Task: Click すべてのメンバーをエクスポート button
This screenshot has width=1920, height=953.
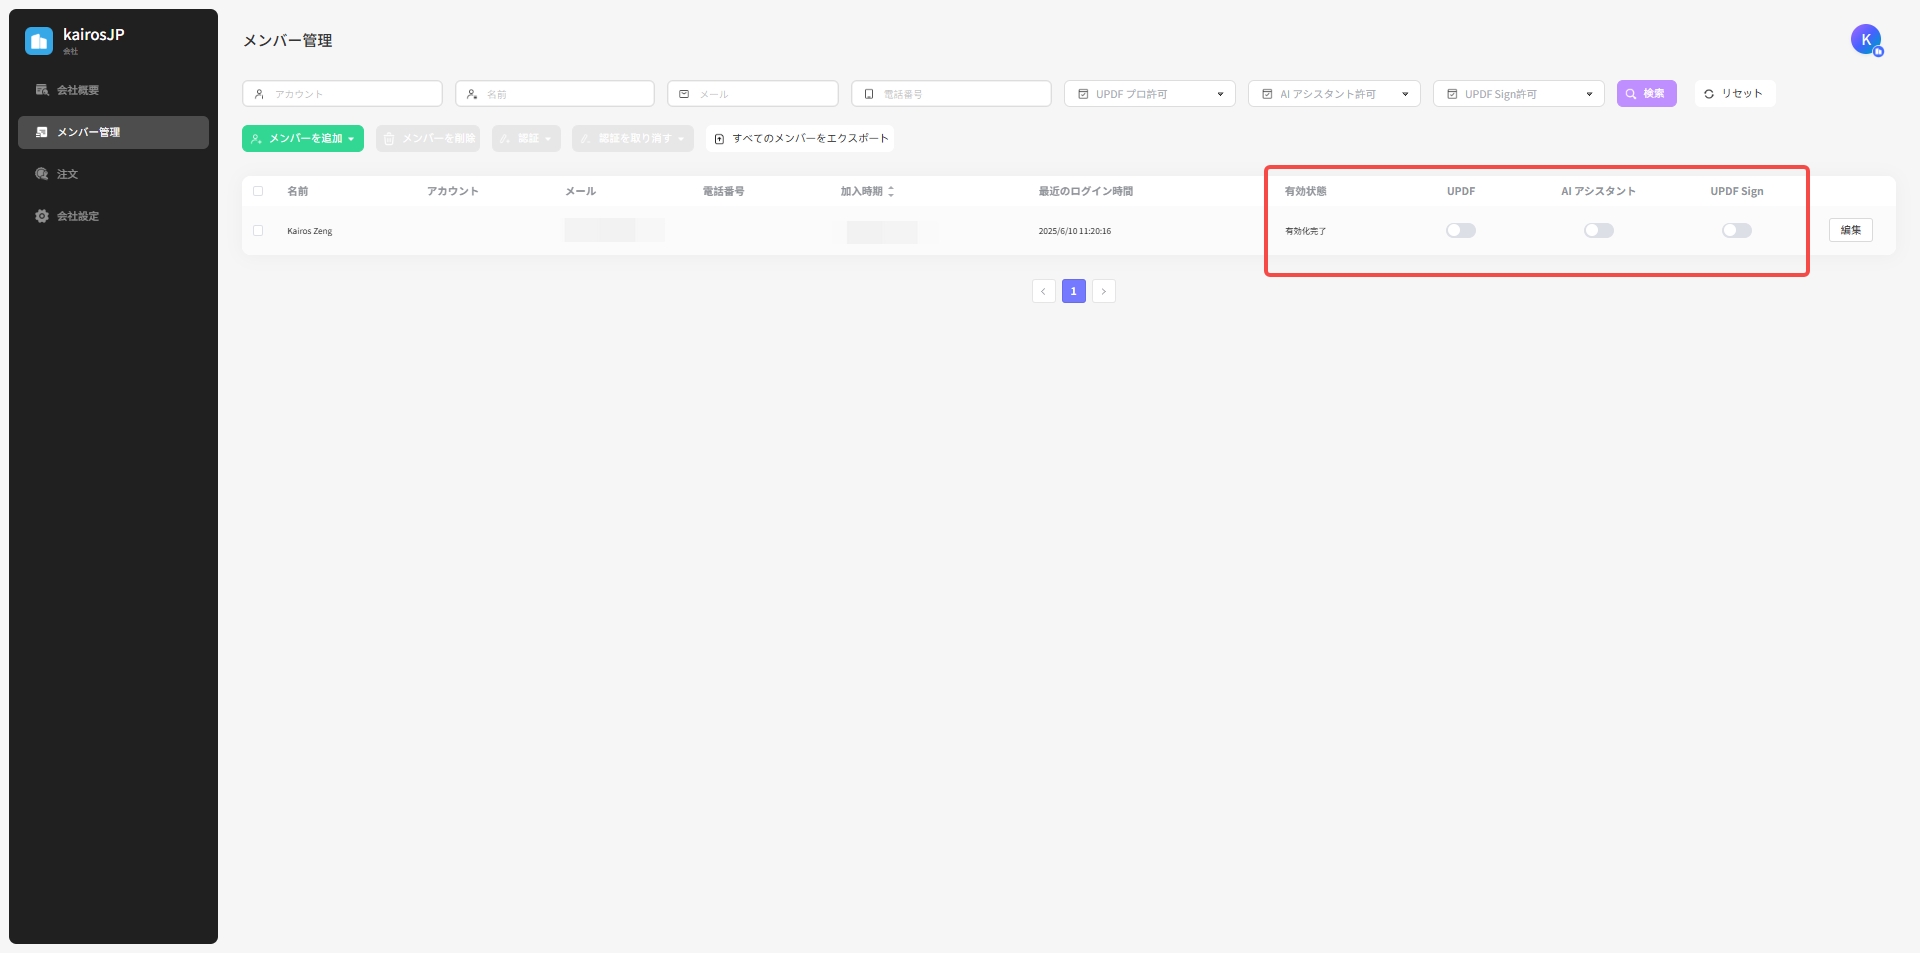Action: pyautogui.click(x=800, y=139)
